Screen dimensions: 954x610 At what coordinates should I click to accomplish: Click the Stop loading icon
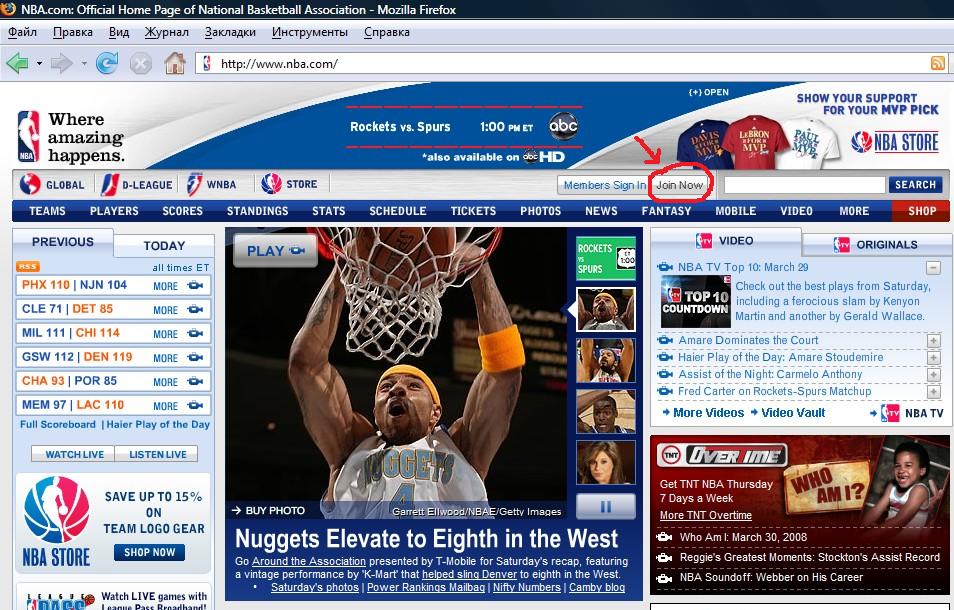coord(141,64)
